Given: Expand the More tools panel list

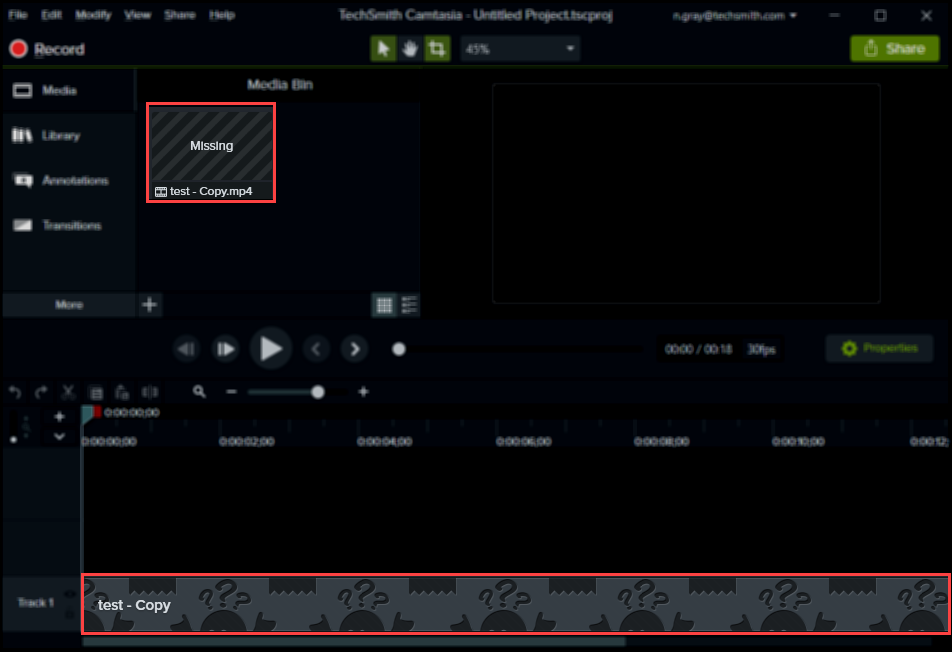Looking at the screenshot, I should (69, 305).
